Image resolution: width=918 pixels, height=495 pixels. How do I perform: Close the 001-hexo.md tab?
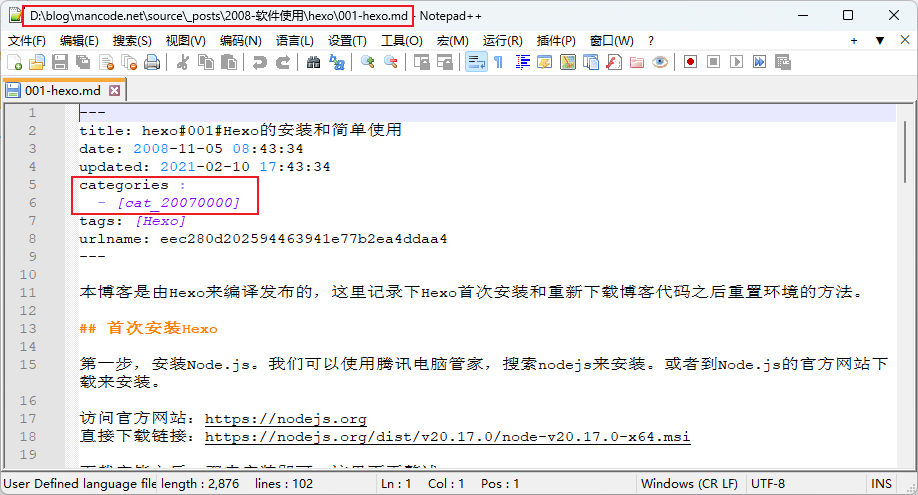pyautogui.click(x=114, y=90)
